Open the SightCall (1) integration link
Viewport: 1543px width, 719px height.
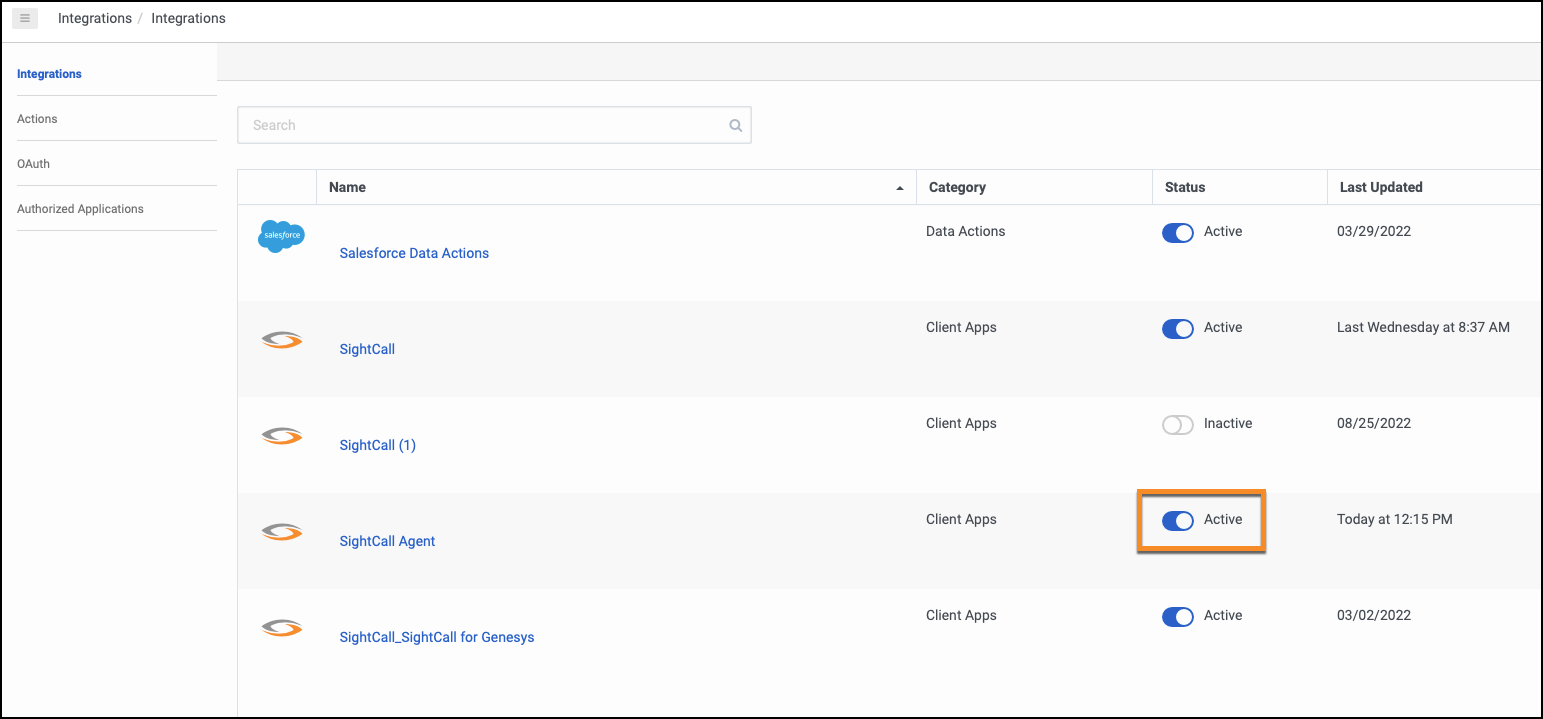(378, 445)
